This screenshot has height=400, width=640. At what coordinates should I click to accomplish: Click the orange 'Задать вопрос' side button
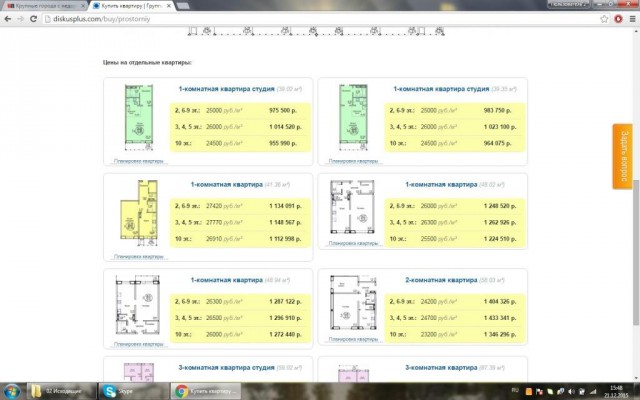pyautogui.click(x=622, y=156)
